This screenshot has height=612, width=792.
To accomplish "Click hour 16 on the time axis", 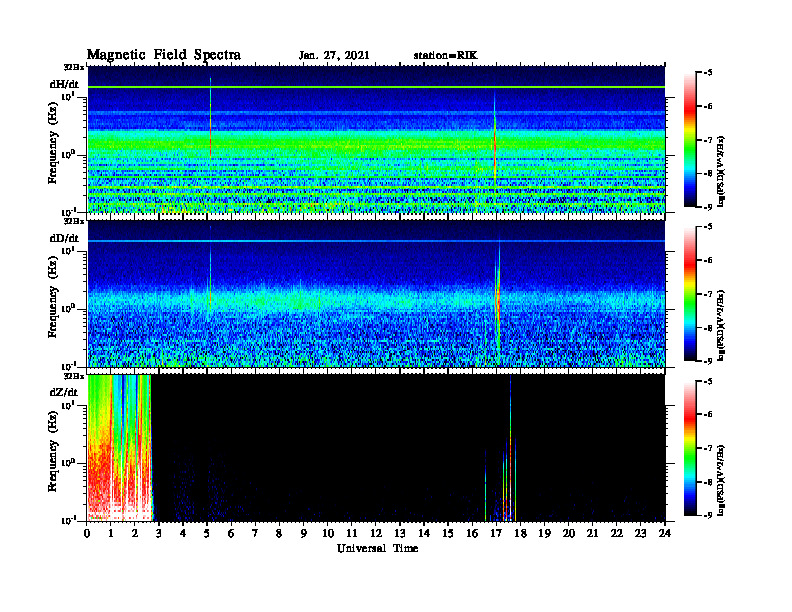I will coord(472,534).
